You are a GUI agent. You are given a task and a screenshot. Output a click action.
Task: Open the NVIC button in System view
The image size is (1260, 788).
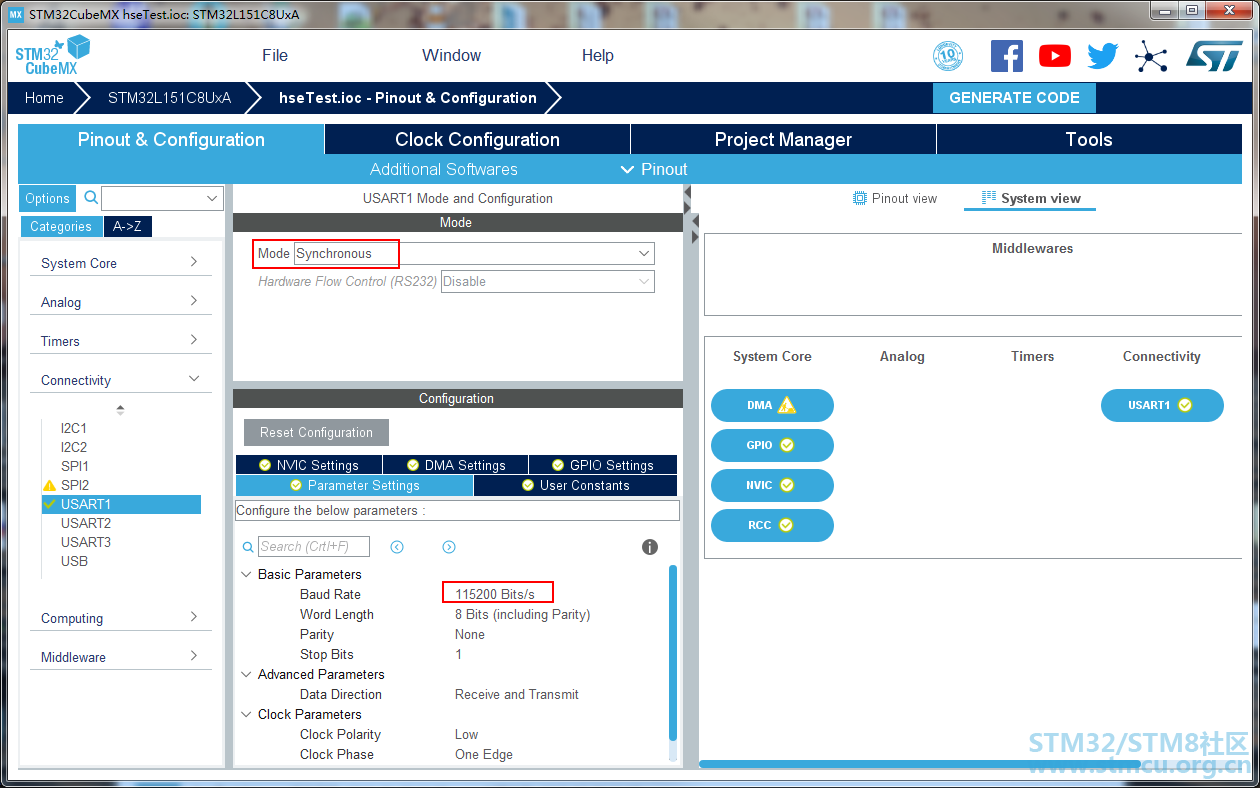coord(772,485)
